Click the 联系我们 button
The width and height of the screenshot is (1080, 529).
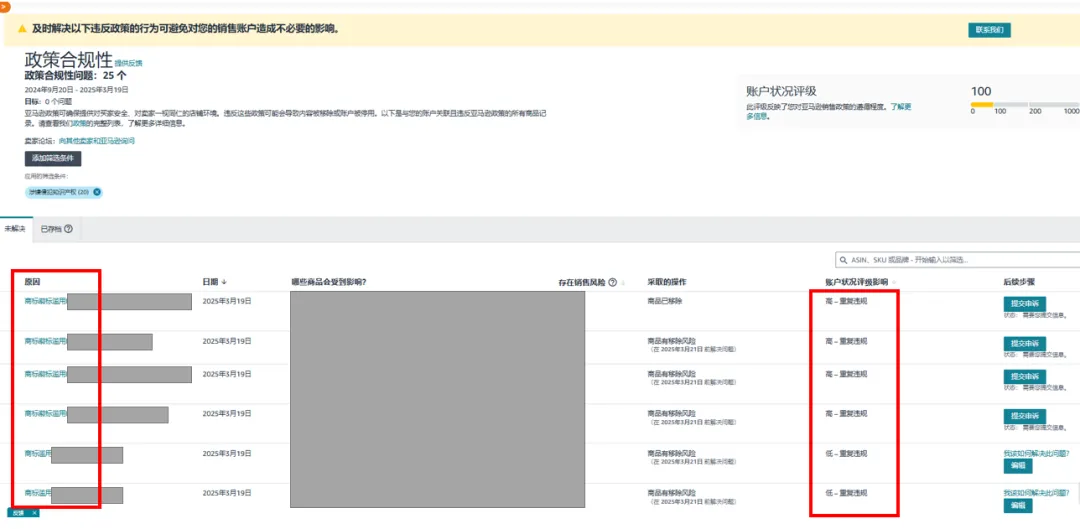989,30
